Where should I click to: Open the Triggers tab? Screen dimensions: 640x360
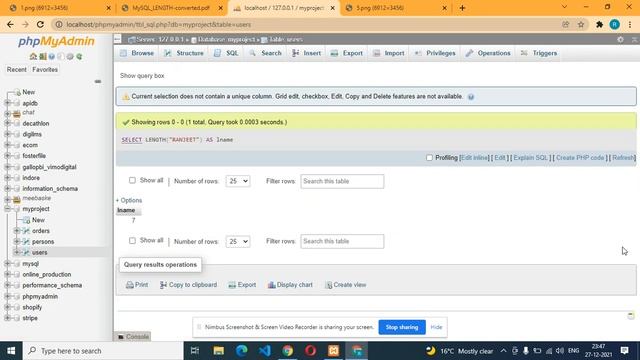point(539,53)
